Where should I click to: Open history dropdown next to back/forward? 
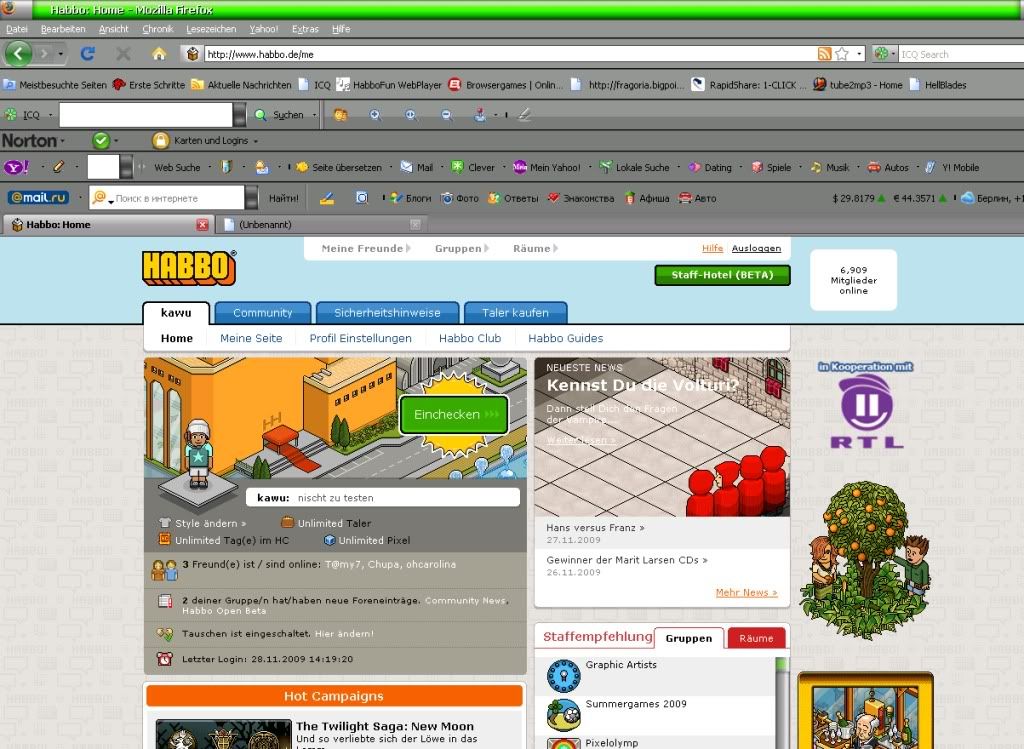point(61,54)
